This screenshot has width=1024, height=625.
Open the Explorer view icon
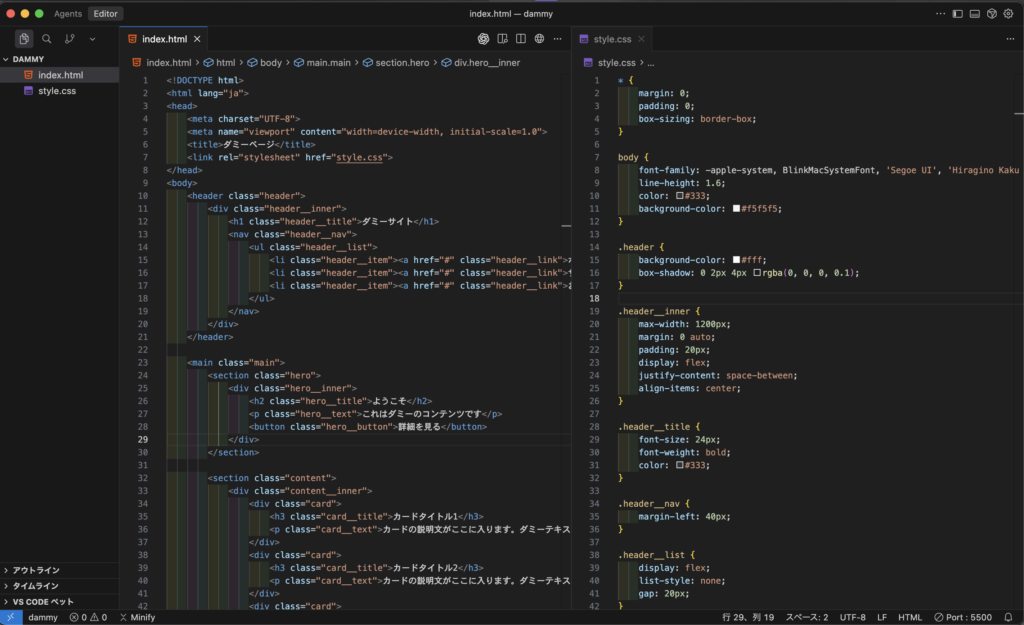pyautogui.click(x=23, y=39)
